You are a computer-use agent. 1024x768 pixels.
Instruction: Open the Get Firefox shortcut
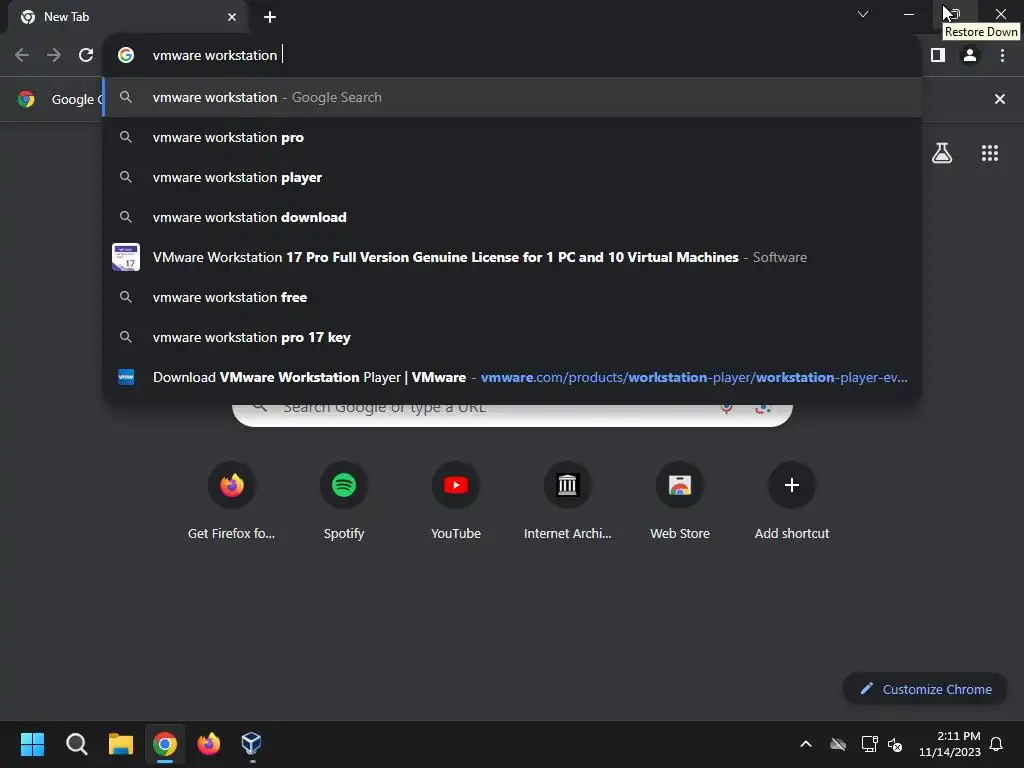pyautogui.click(x=231, y=501)
